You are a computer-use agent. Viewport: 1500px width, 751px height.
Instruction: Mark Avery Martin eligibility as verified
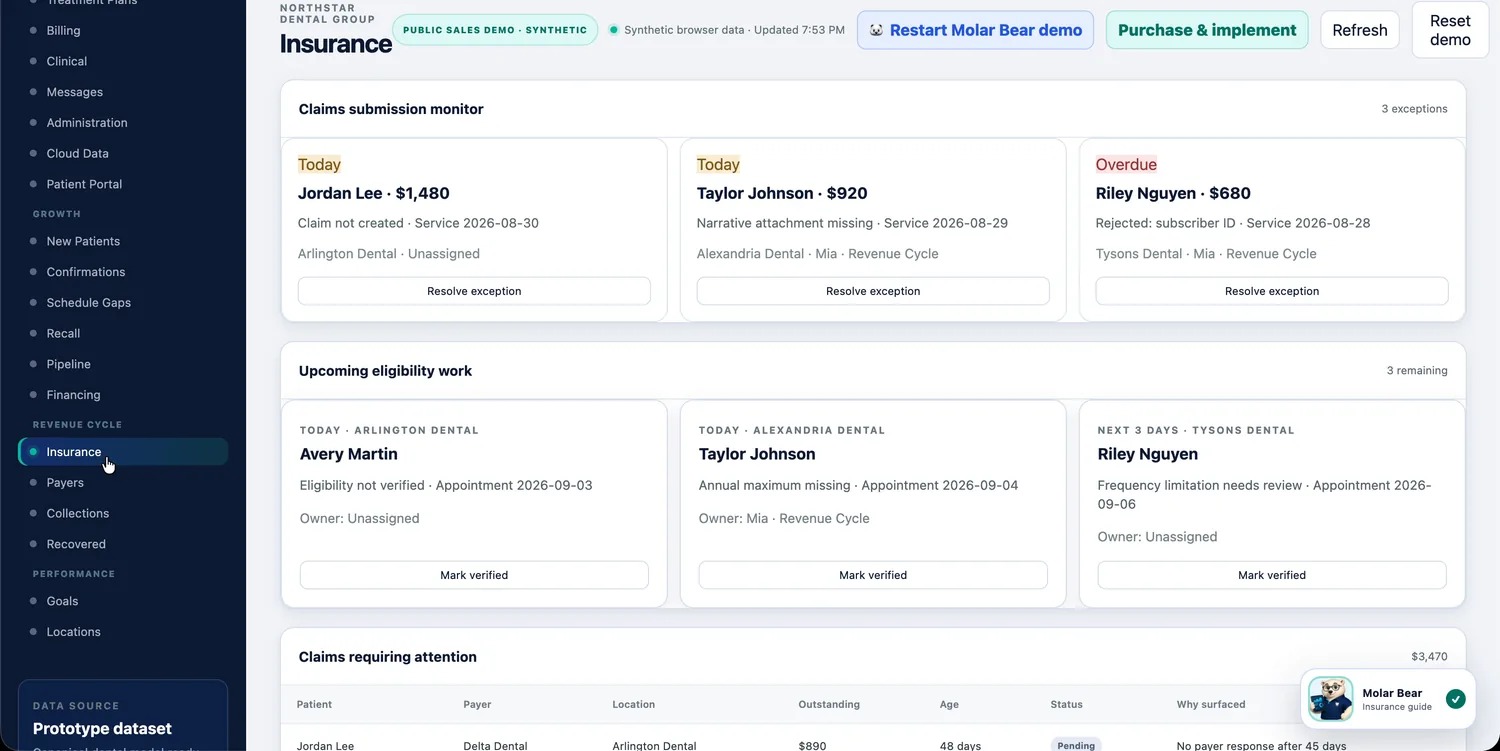(474, 575)
